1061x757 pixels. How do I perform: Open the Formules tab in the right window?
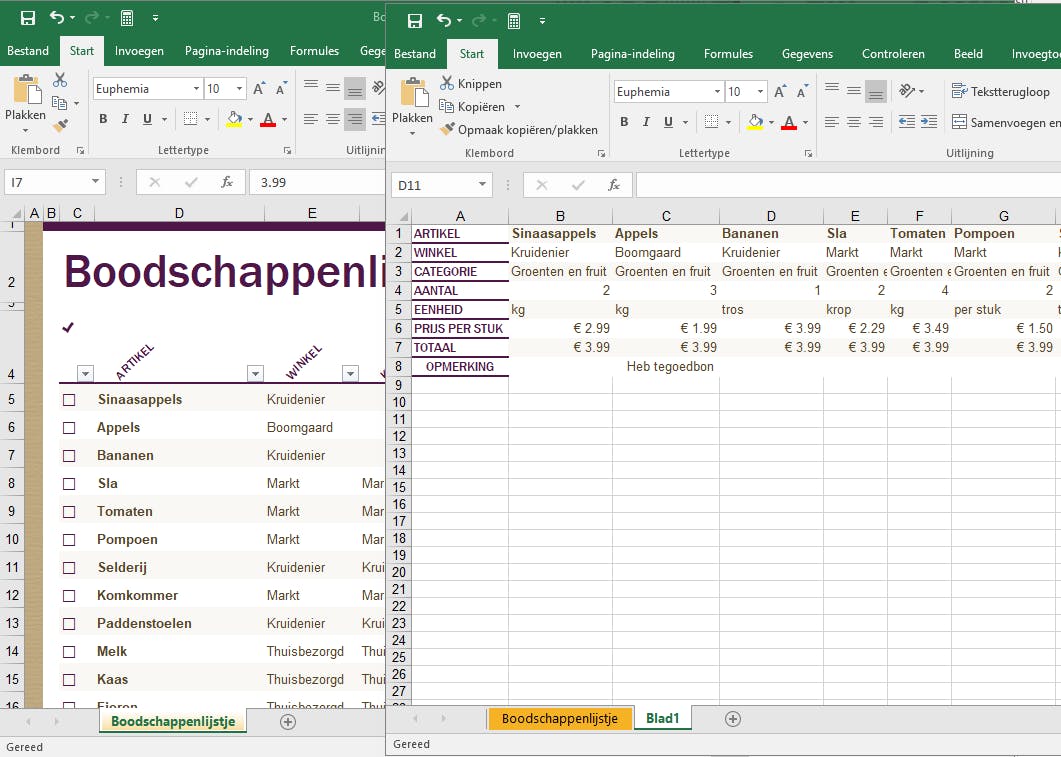pos(728,54)
